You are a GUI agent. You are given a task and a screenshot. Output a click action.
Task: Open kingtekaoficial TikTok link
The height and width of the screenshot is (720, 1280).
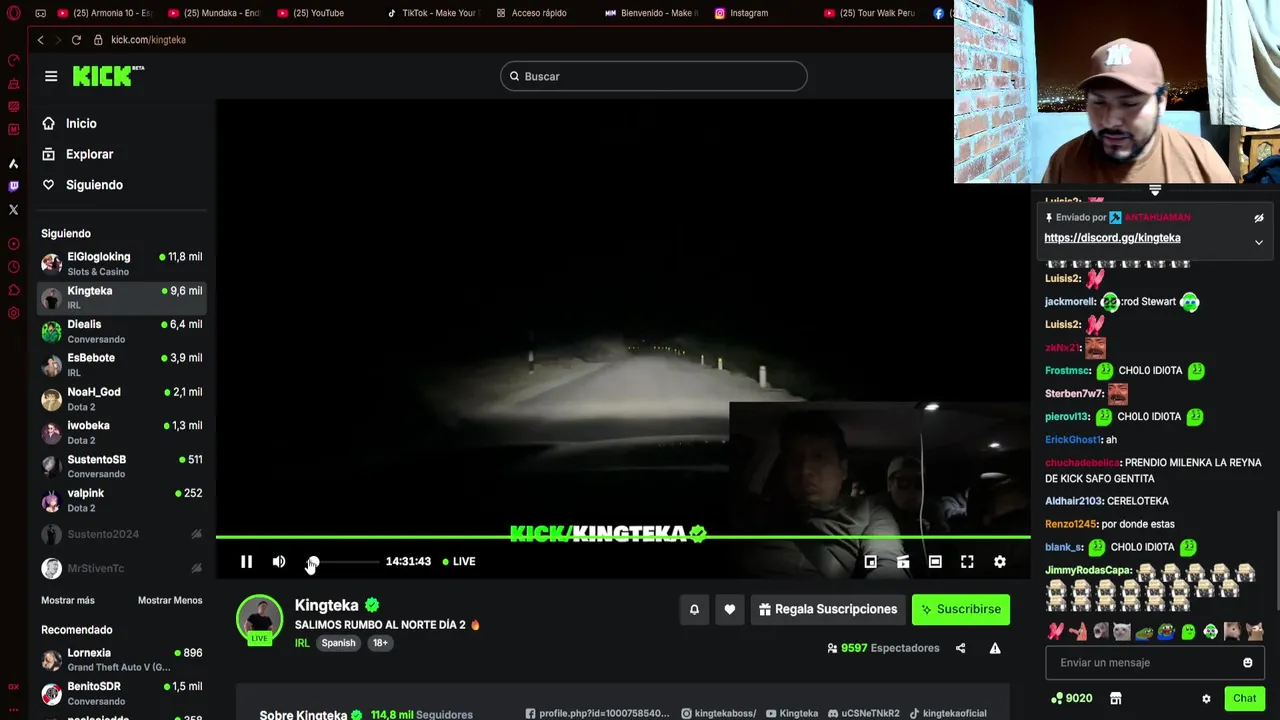949,713
